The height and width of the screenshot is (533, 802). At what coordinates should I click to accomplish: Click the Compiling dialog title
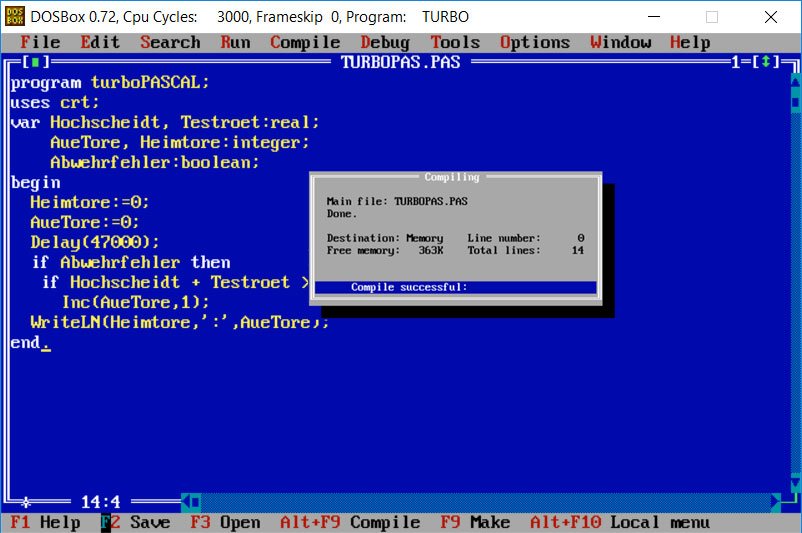click(x=452, y=177)
